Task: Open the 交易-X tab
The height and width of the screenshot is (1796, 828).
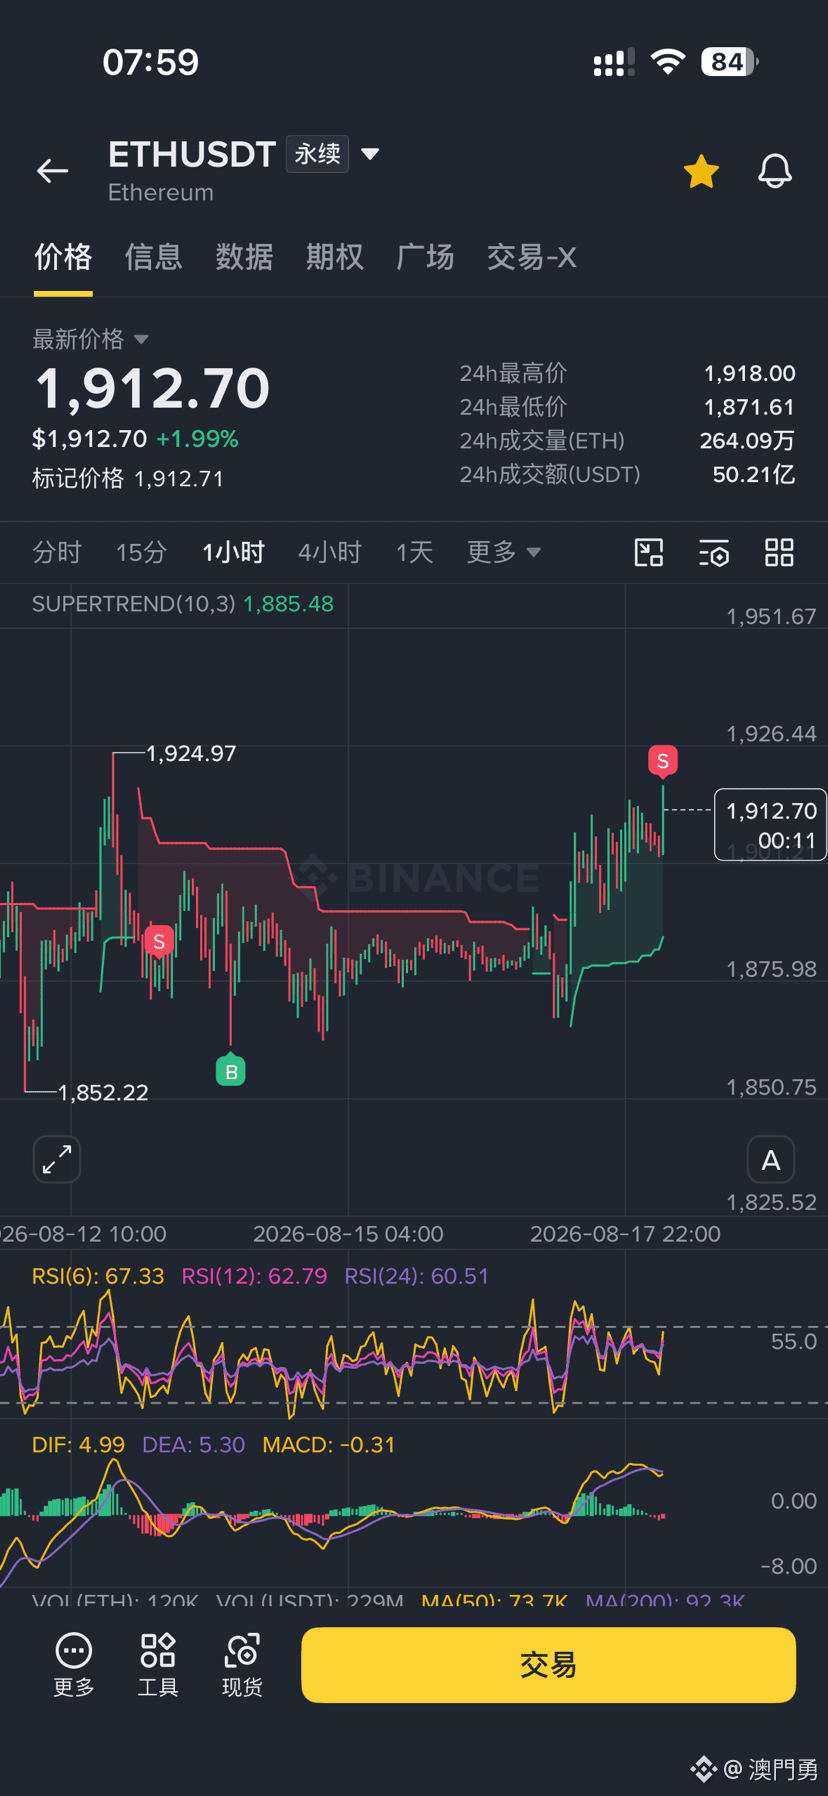Action: [531, 257]
